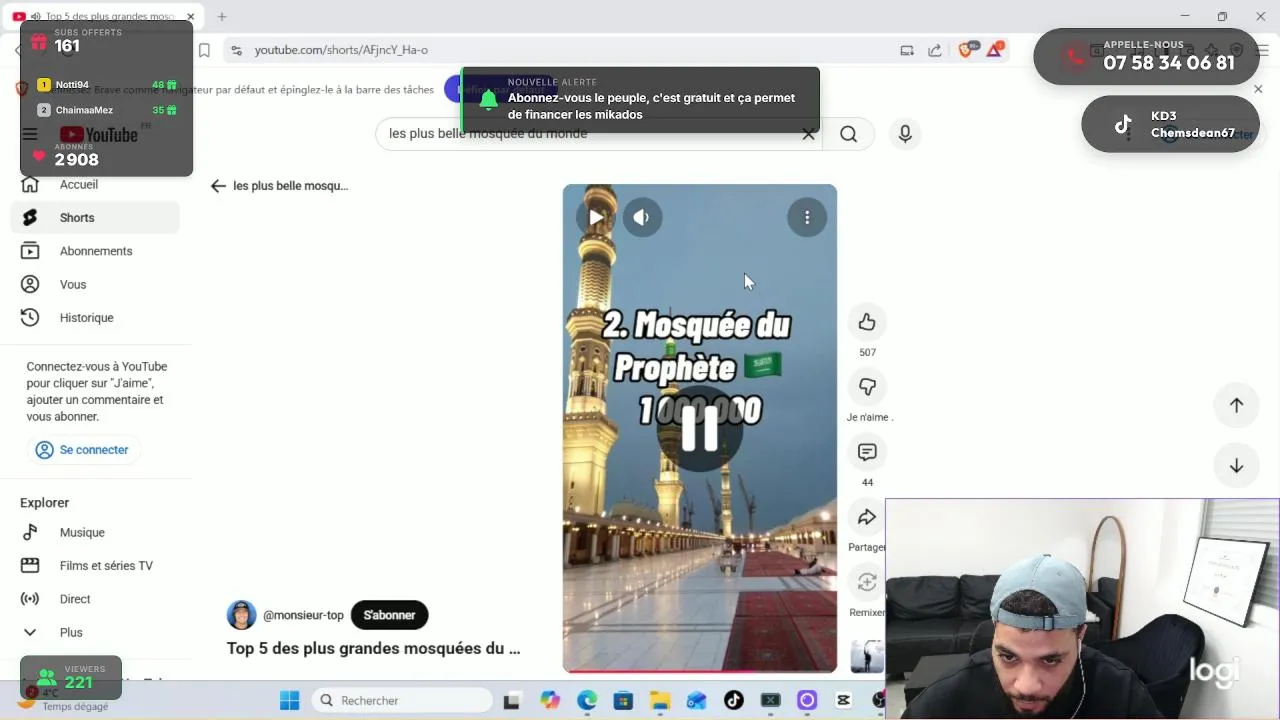Viewport: 1280px width, 720px height.
Task: Expand the Plus section in the sidebar
Action: pos(95,633)
